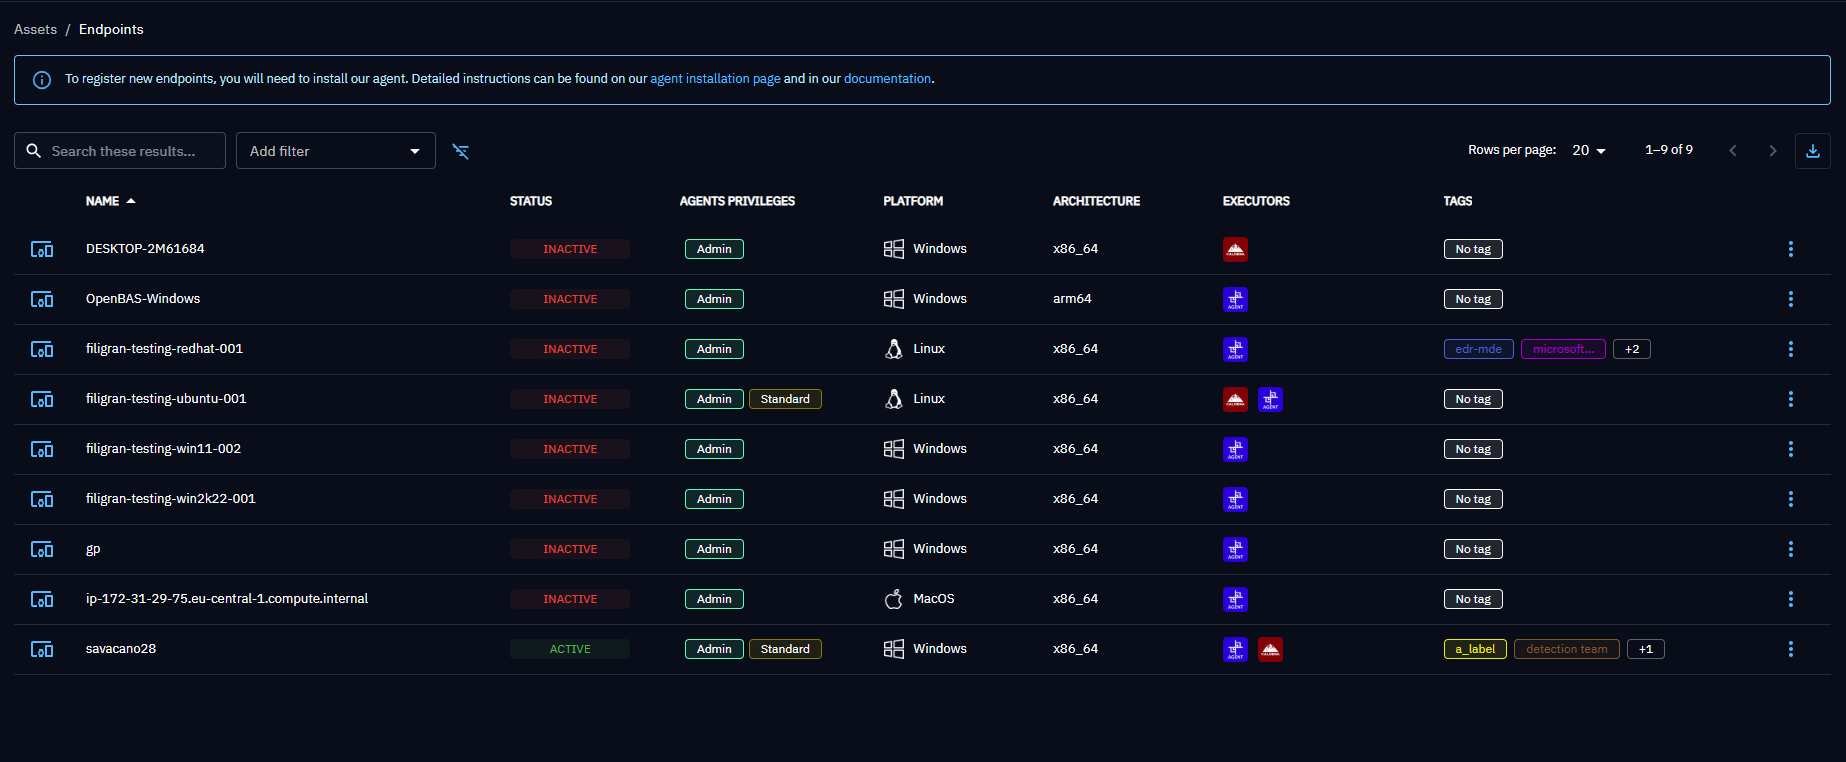Viewport: 1846px width, 762px height.
Task: Click the Caldera executor icon for DESKTOP-2M61684
Action: click(x=1235, y=249)
